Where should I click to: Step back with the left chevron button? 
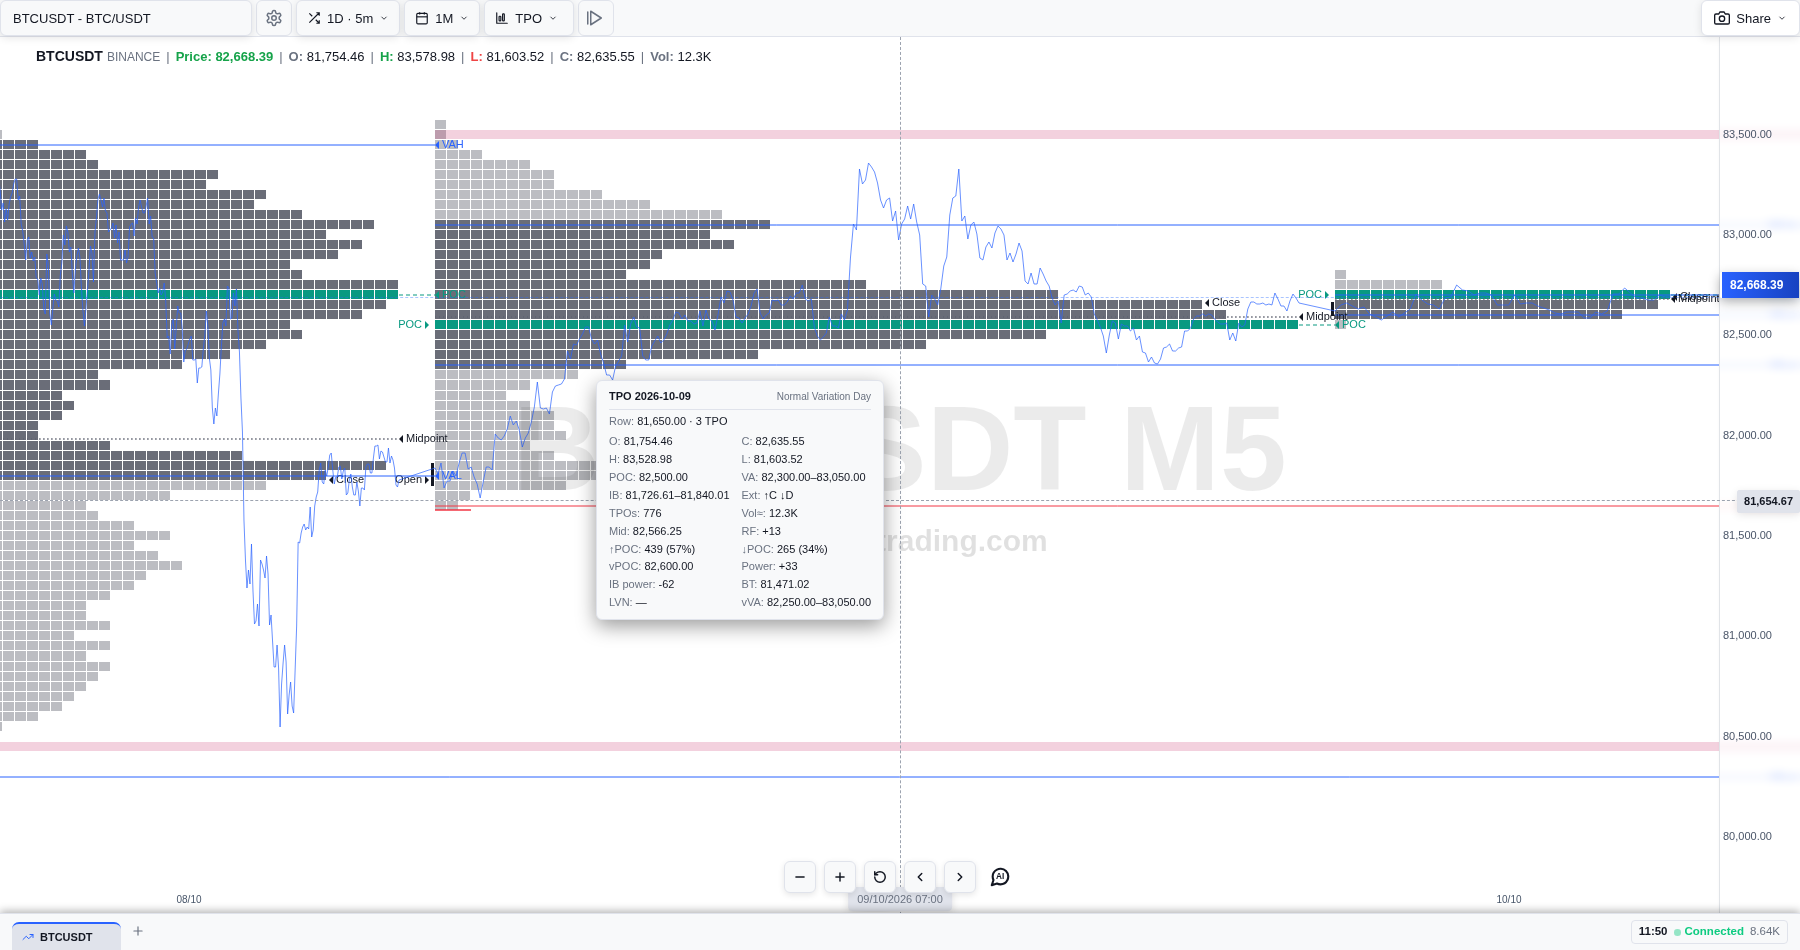[920, 877]
